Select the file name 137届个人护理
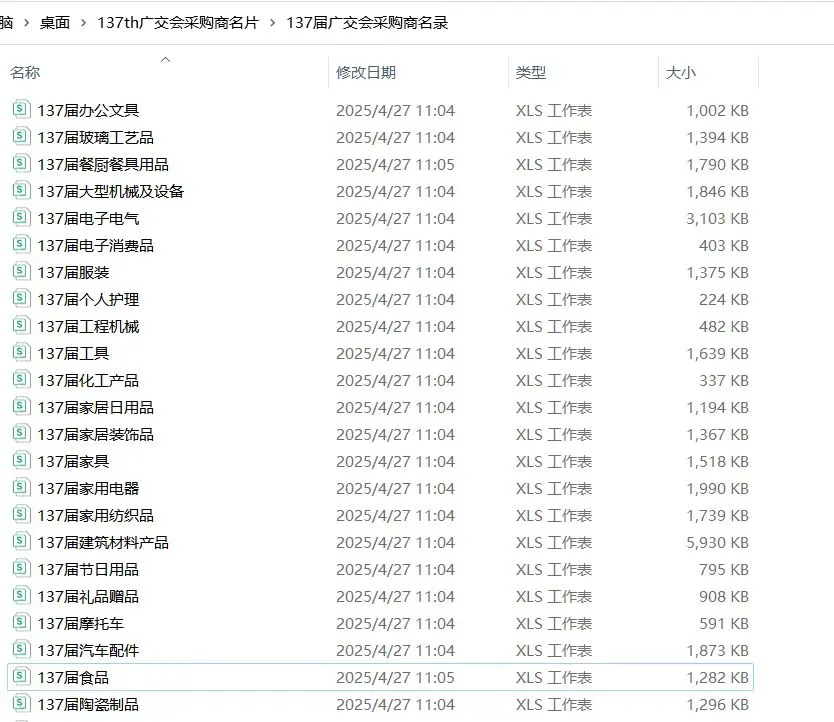This screenshot has height=722, width=834. coord(88,300)
